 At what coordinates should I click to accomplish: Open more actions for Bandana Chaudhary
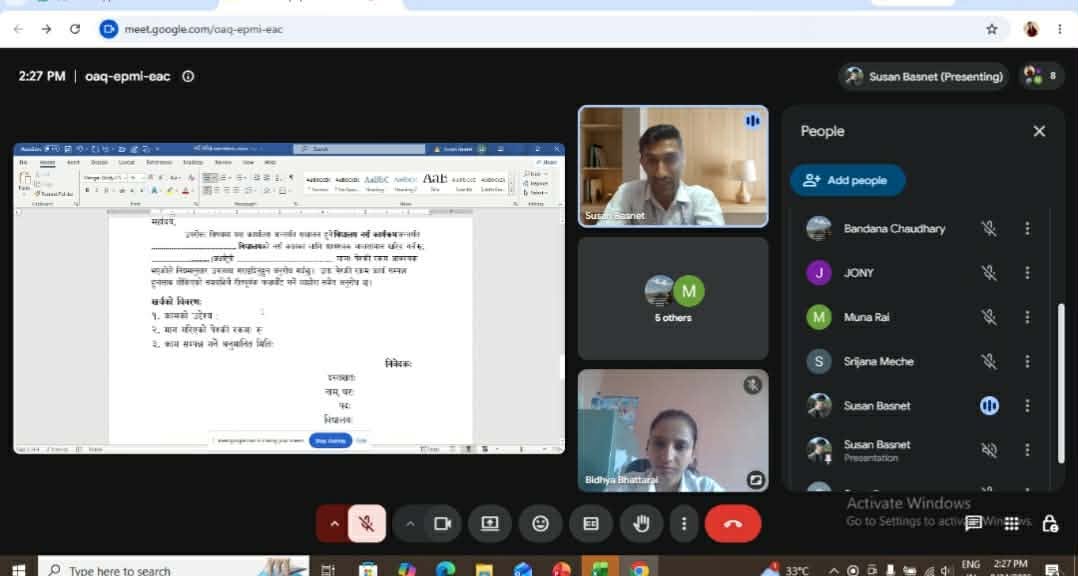click(x=1027, y=229)
